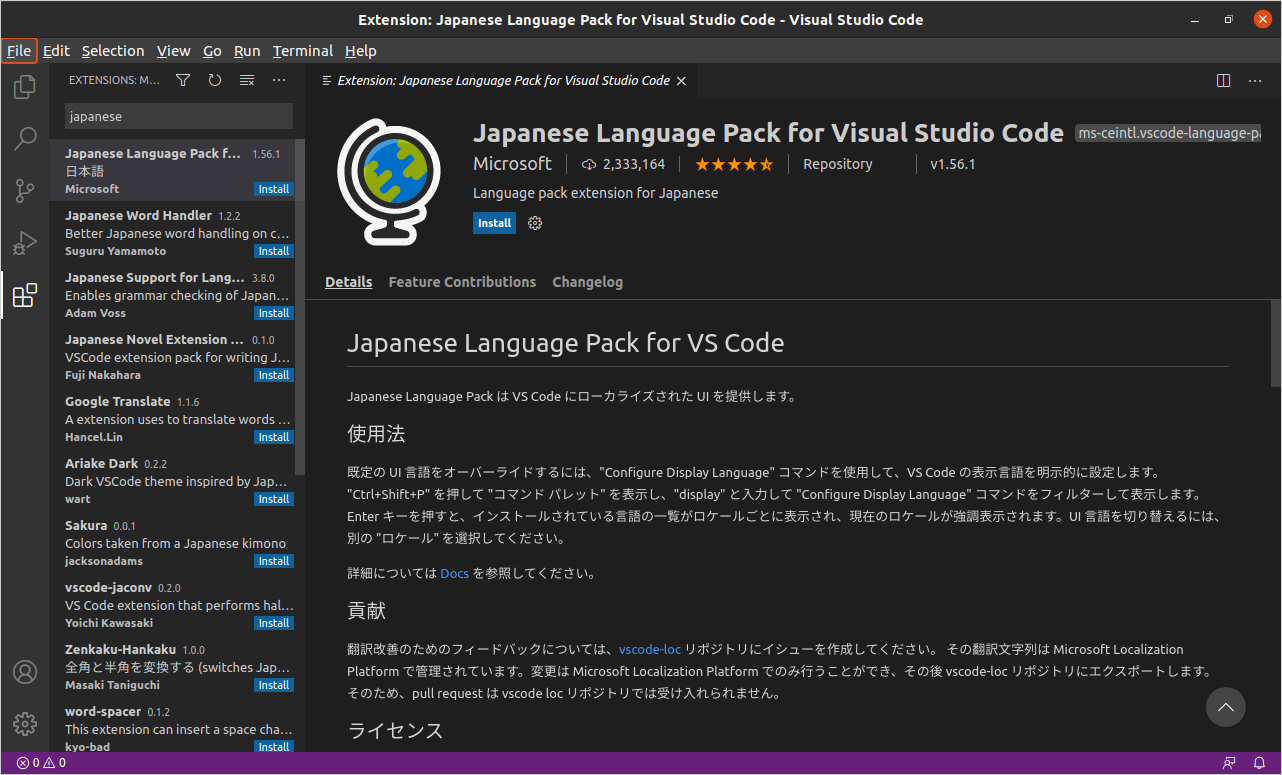
Task: Select the Extensions view icon
Action: tap(25, 295)
